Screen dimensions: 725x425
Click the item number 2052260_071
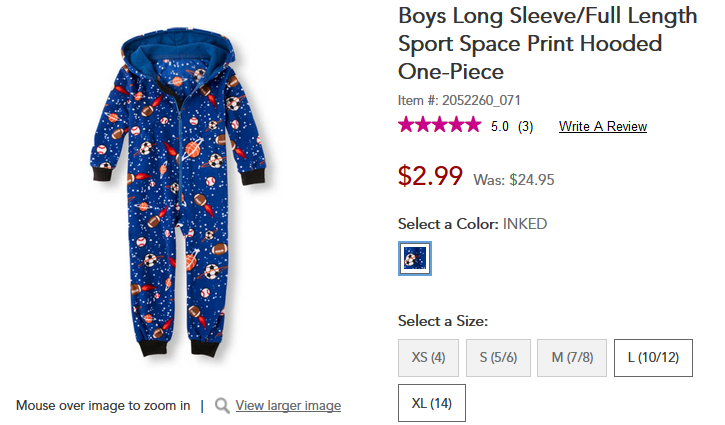coord(481,100)
